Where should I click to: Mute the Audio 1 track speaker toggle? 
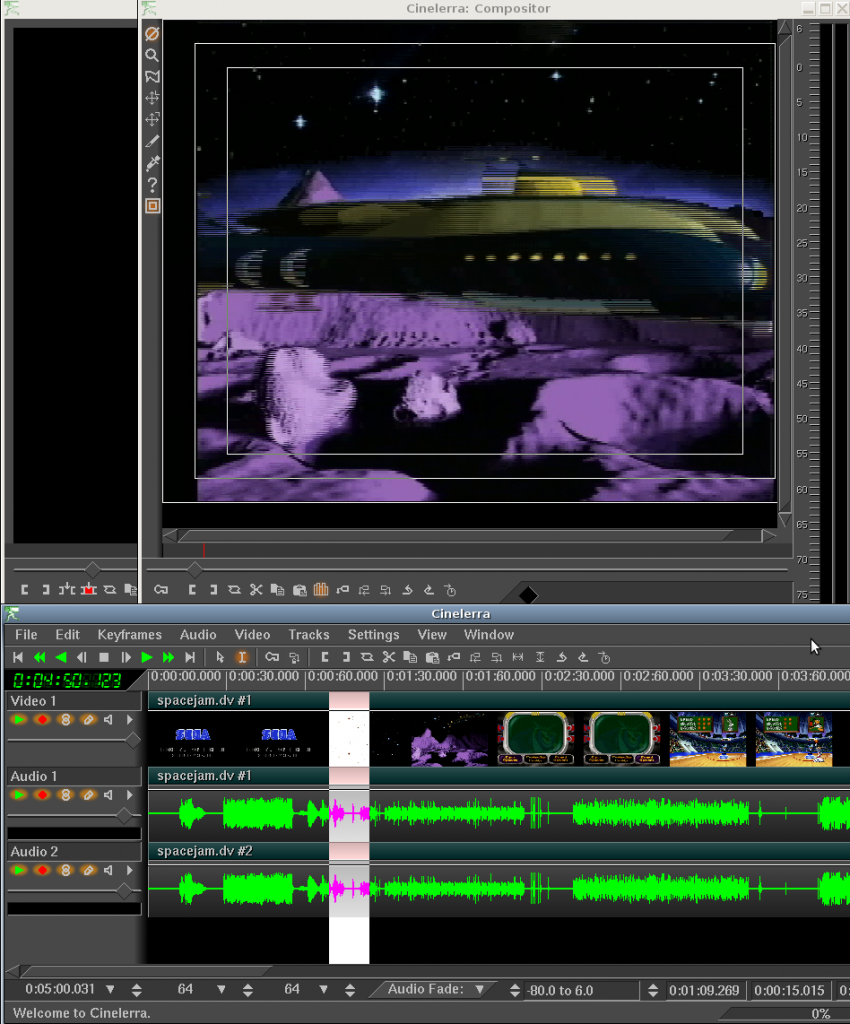coord(108,794)
